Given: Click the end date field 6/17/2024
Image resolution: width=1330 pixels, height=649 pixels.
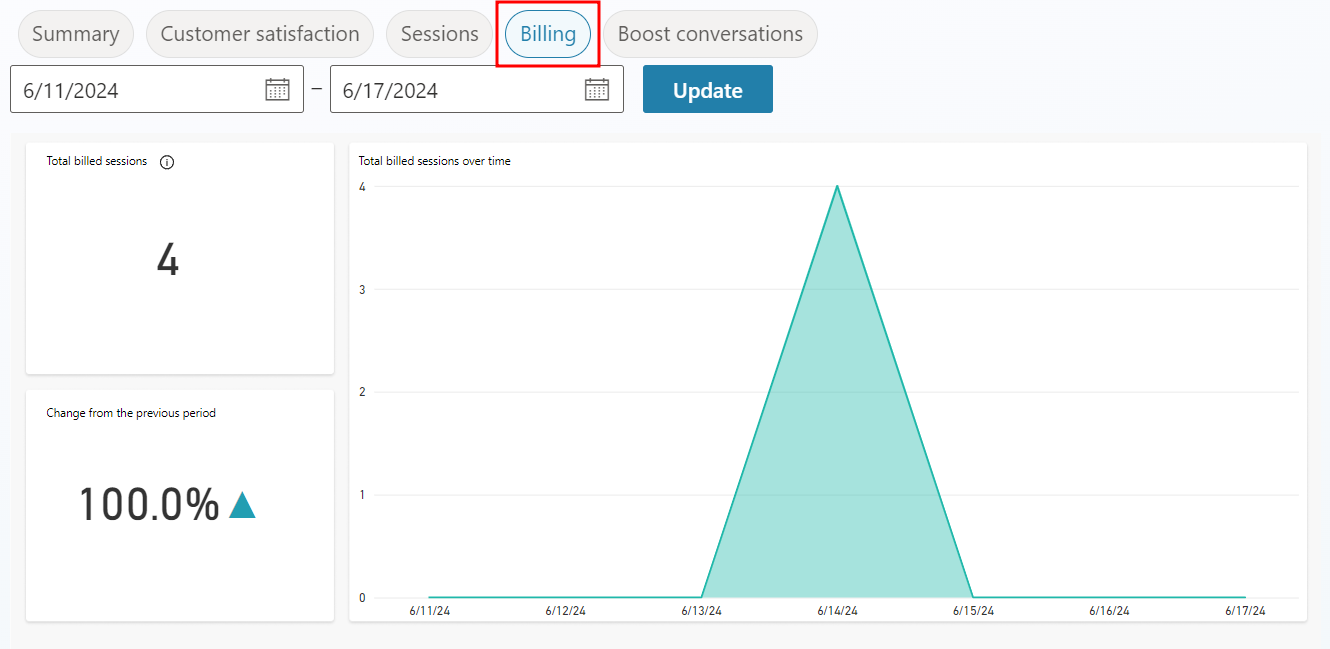Looking at the screenshot, I should [x=477, y=89].
